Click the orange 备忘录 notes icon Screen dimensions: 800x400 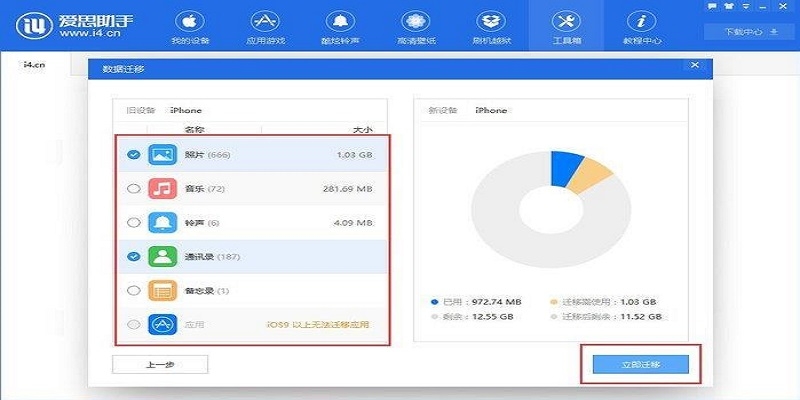[x=162, y=290]
